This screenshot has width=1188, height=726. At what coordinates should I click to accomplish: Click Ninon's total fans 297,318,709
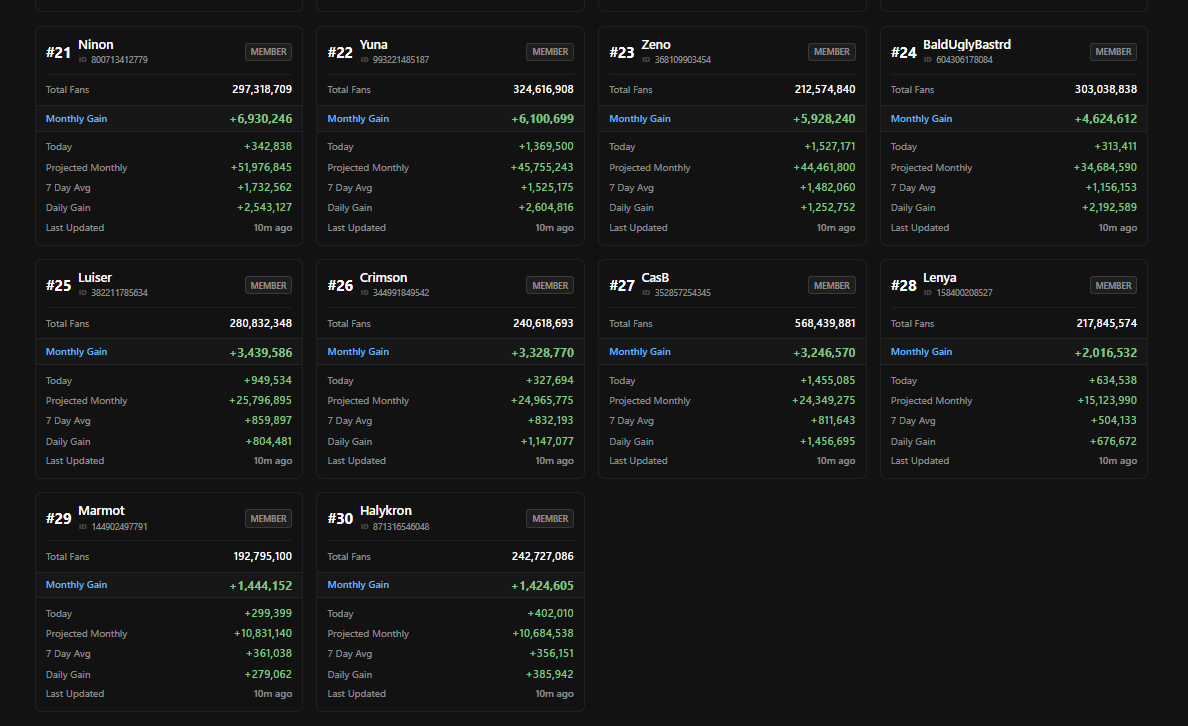261,89
